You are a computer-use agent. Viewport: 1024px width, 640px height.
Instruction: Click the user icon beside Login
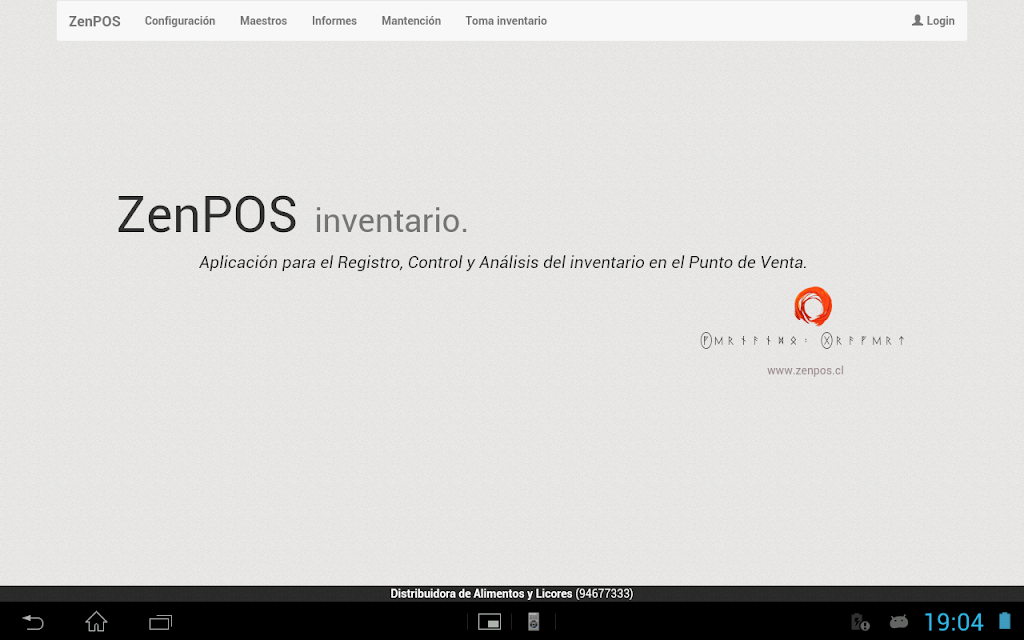pyautogui.click(x=918, y=20)
